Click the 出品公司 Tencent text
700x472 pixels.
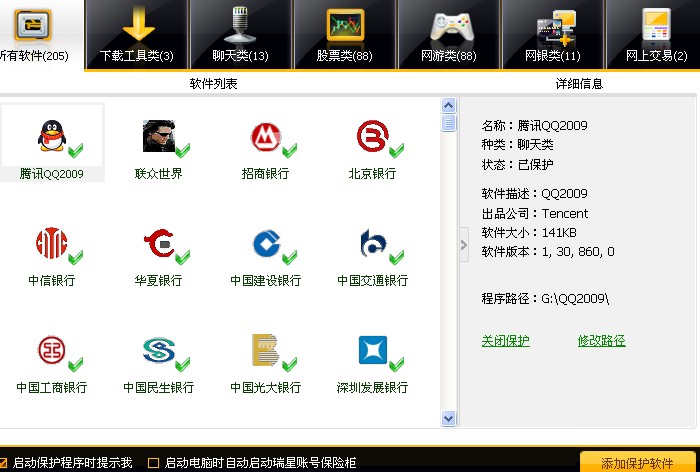coord(535,213)
